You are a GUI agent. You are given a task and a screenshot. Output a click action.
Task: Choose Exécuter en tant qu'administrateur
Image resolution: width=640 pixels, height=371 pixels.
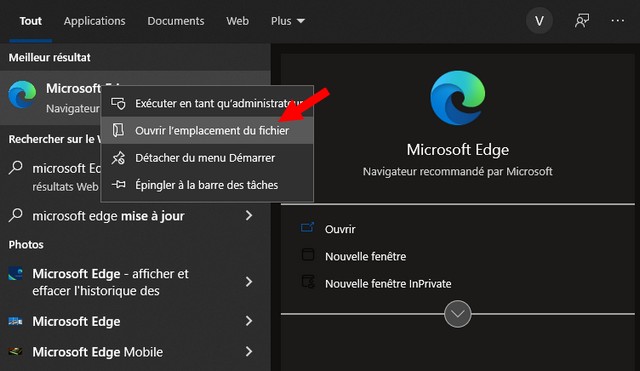pos(207,103)
